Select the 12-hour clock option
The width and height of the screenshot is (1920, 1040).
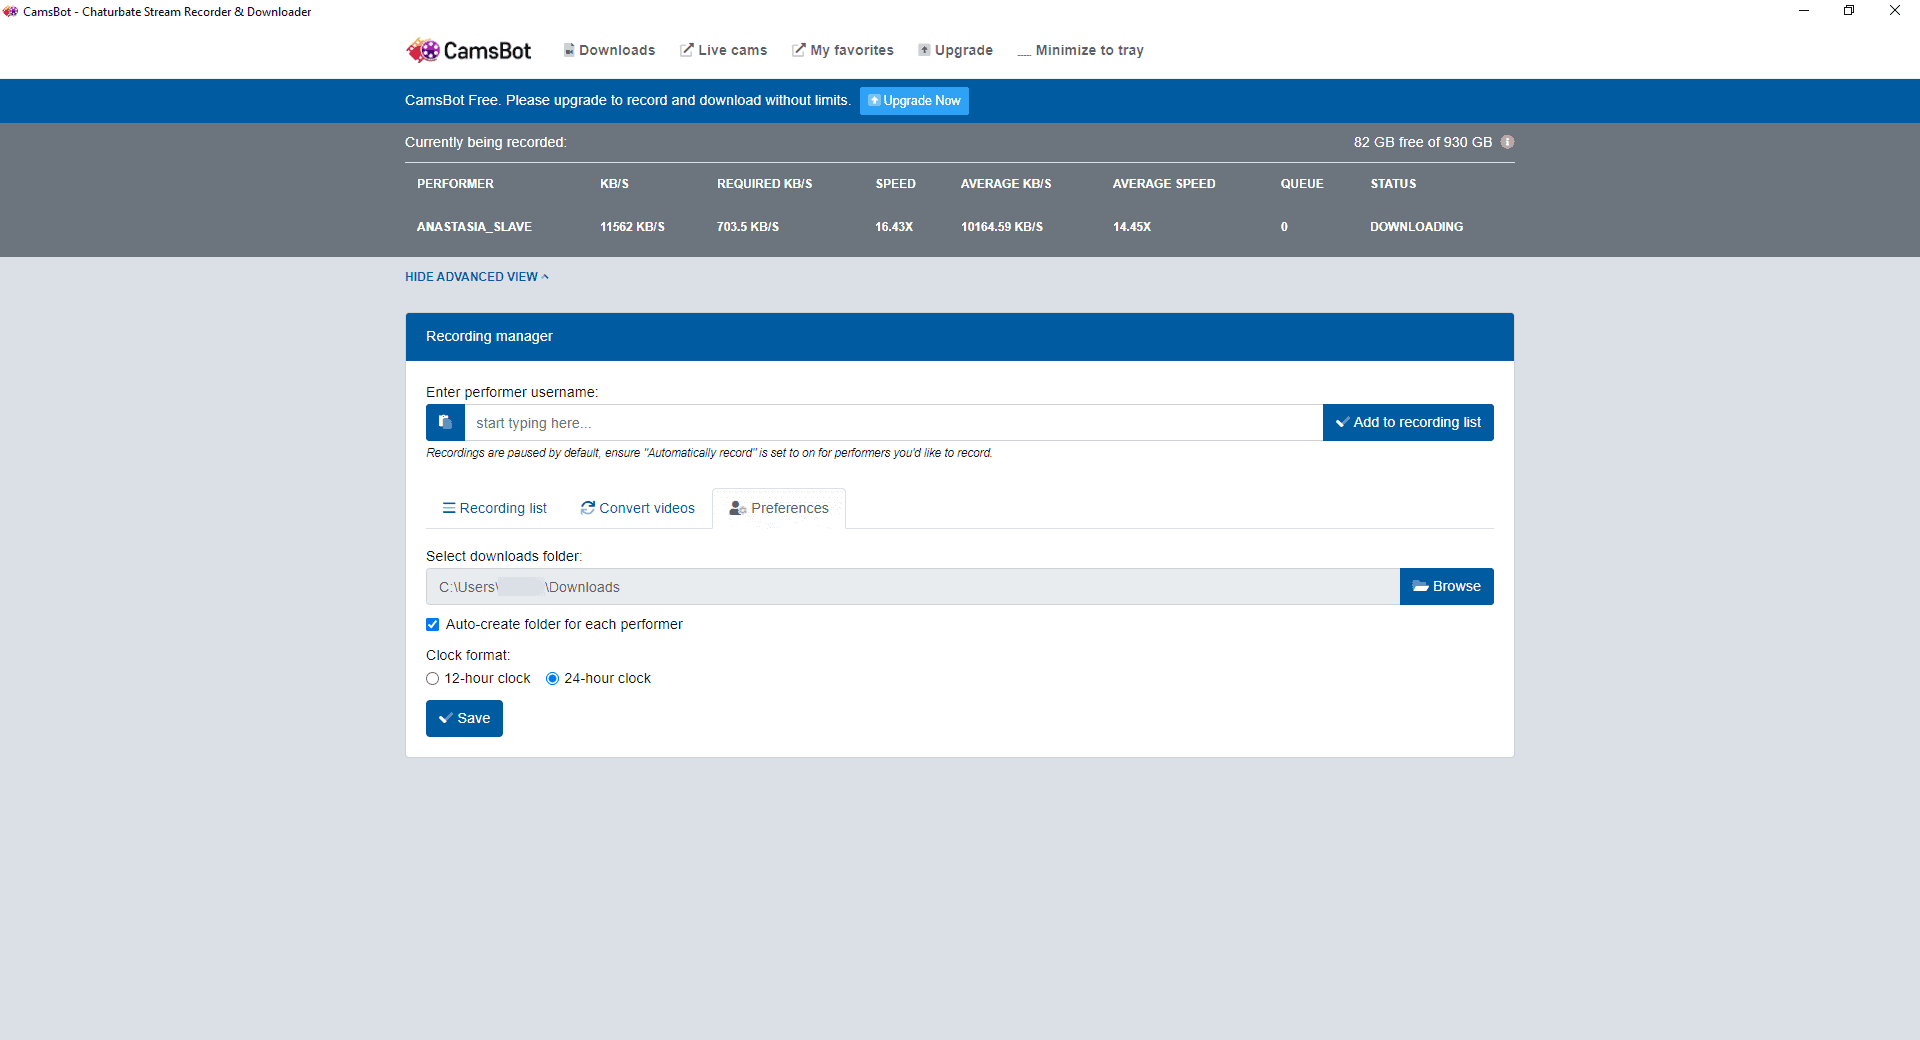pos(433,678)
